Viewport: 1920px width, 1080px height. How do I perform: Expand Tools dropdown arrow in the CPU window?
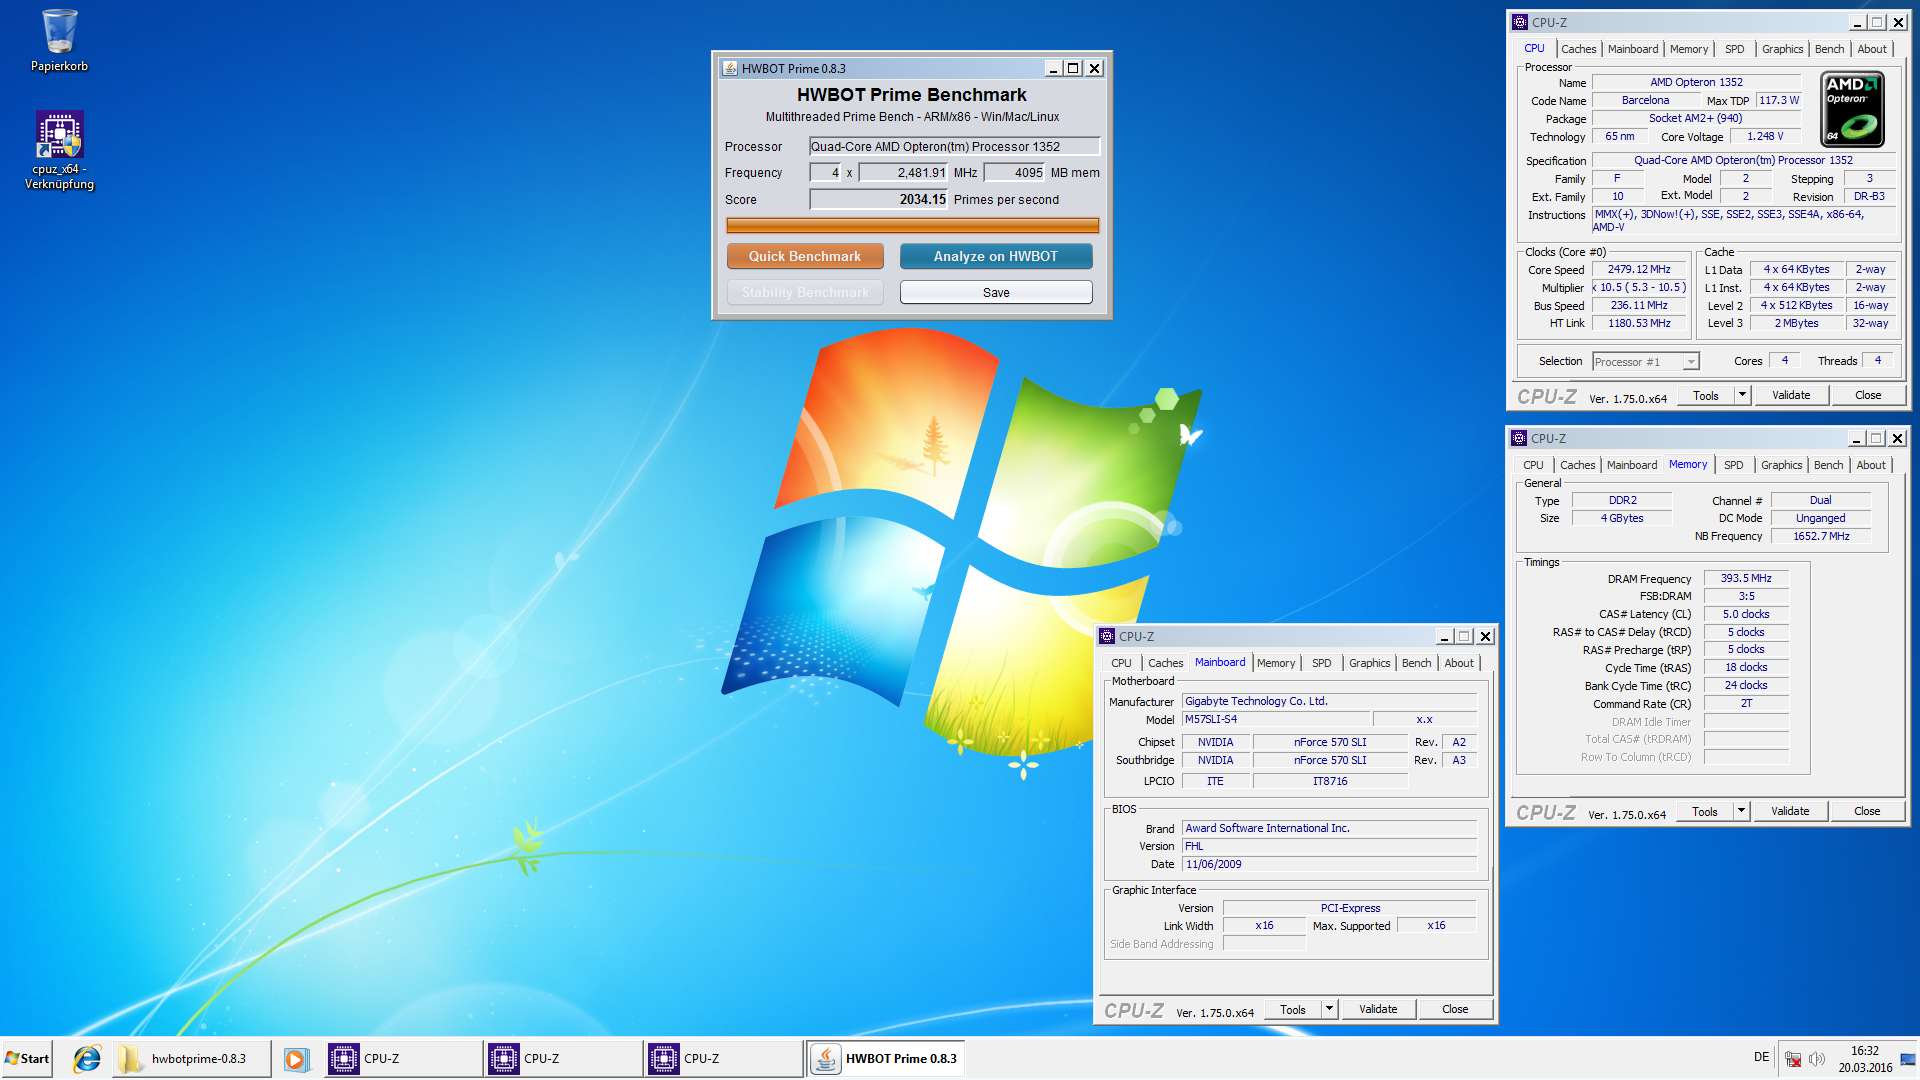point(1742,395)
